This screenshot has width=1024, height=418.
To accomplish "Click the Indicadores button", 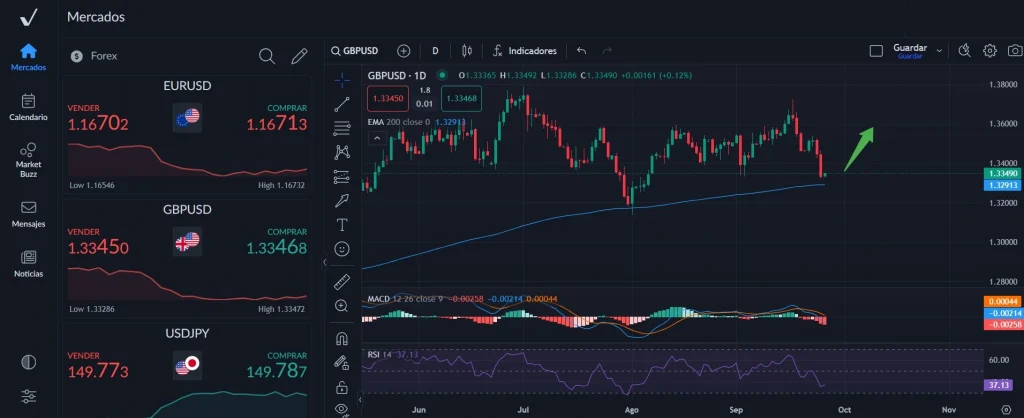I will point(525,50).
